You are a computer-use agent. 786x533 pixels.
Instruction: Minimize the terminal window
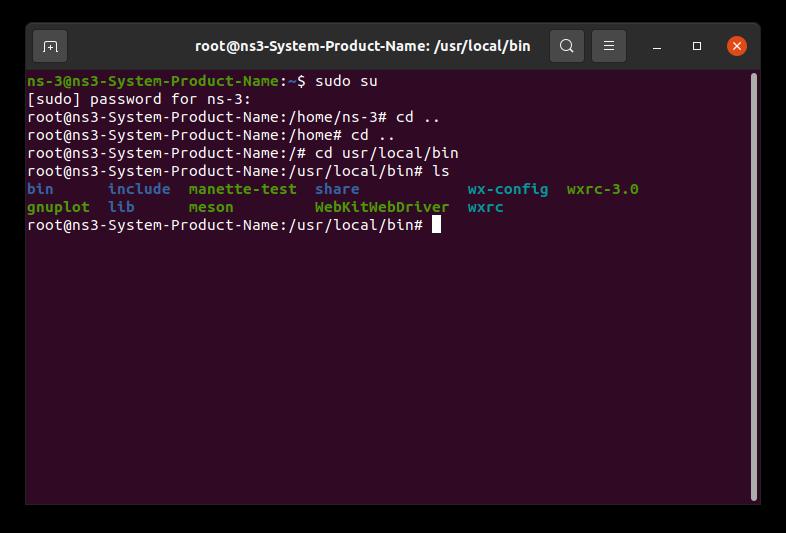click(x=657, y=46)
